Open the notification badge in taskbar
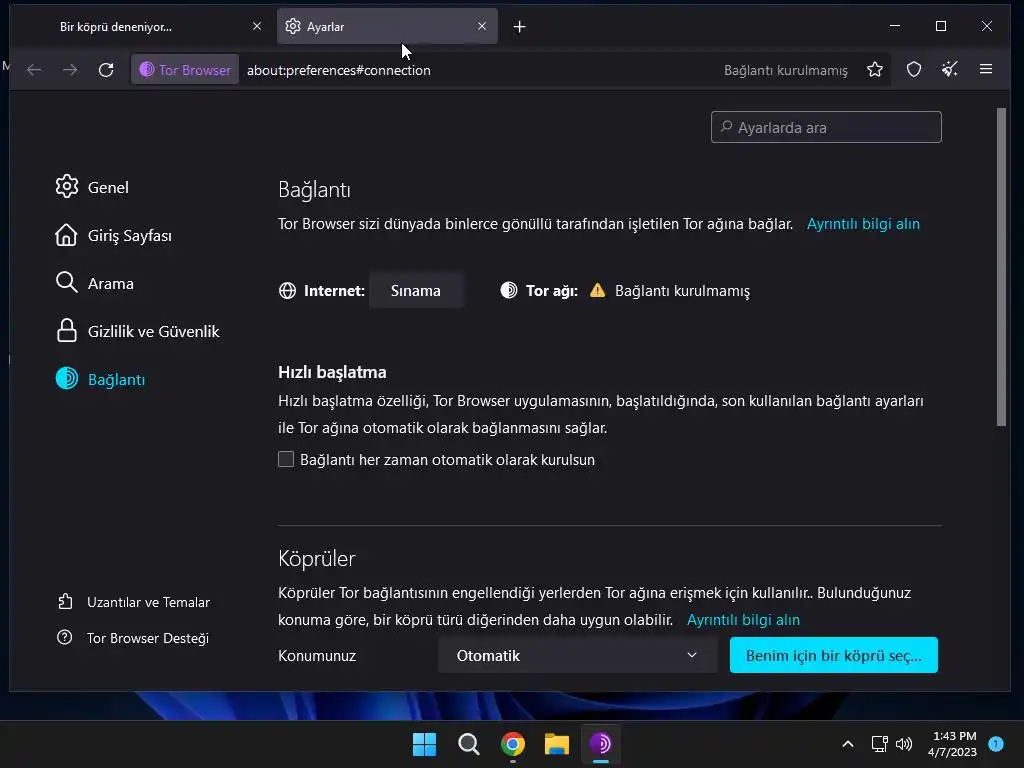Viewport: 1024px width, 768px height. [996, 744]
